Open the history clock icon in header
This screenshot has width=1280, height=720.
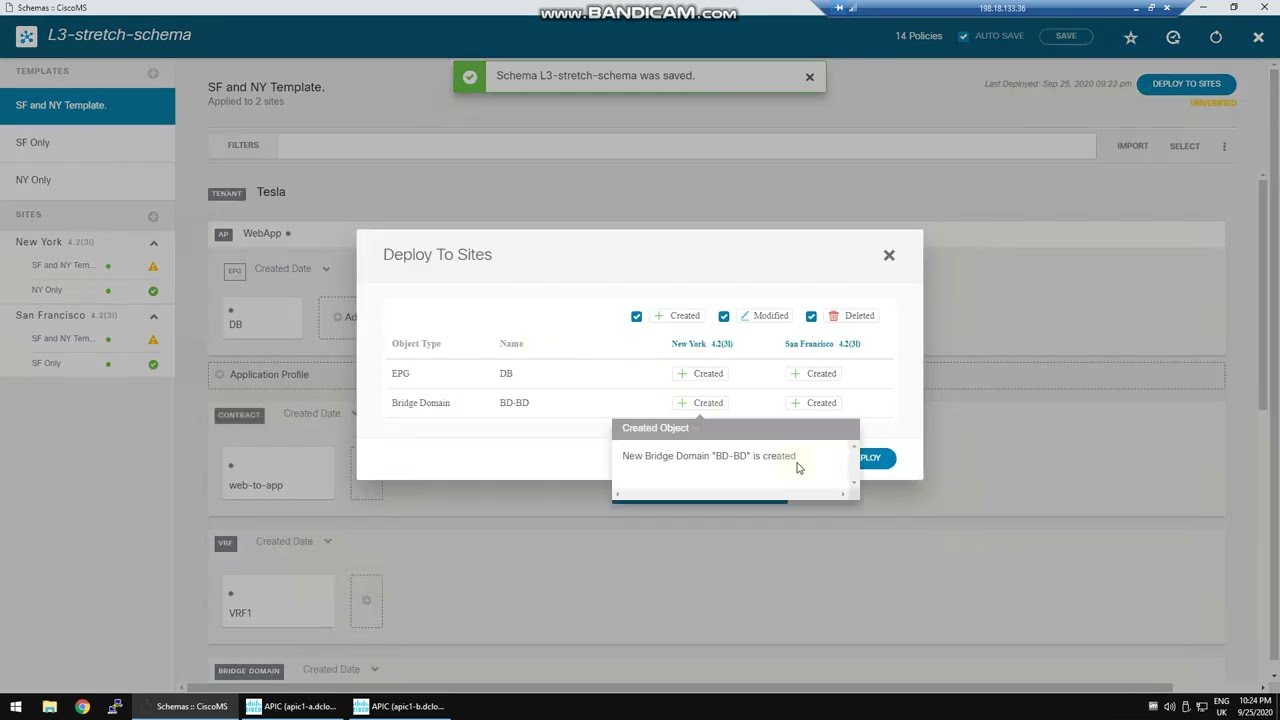(1173, 37)
